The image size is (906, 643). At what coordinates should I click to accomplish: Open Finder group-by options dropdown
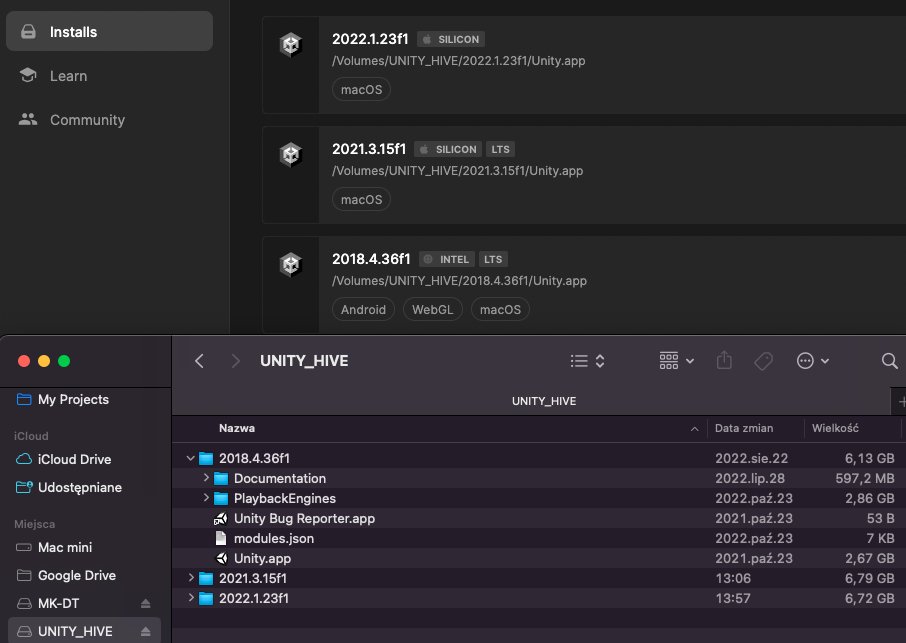[677, 361]
